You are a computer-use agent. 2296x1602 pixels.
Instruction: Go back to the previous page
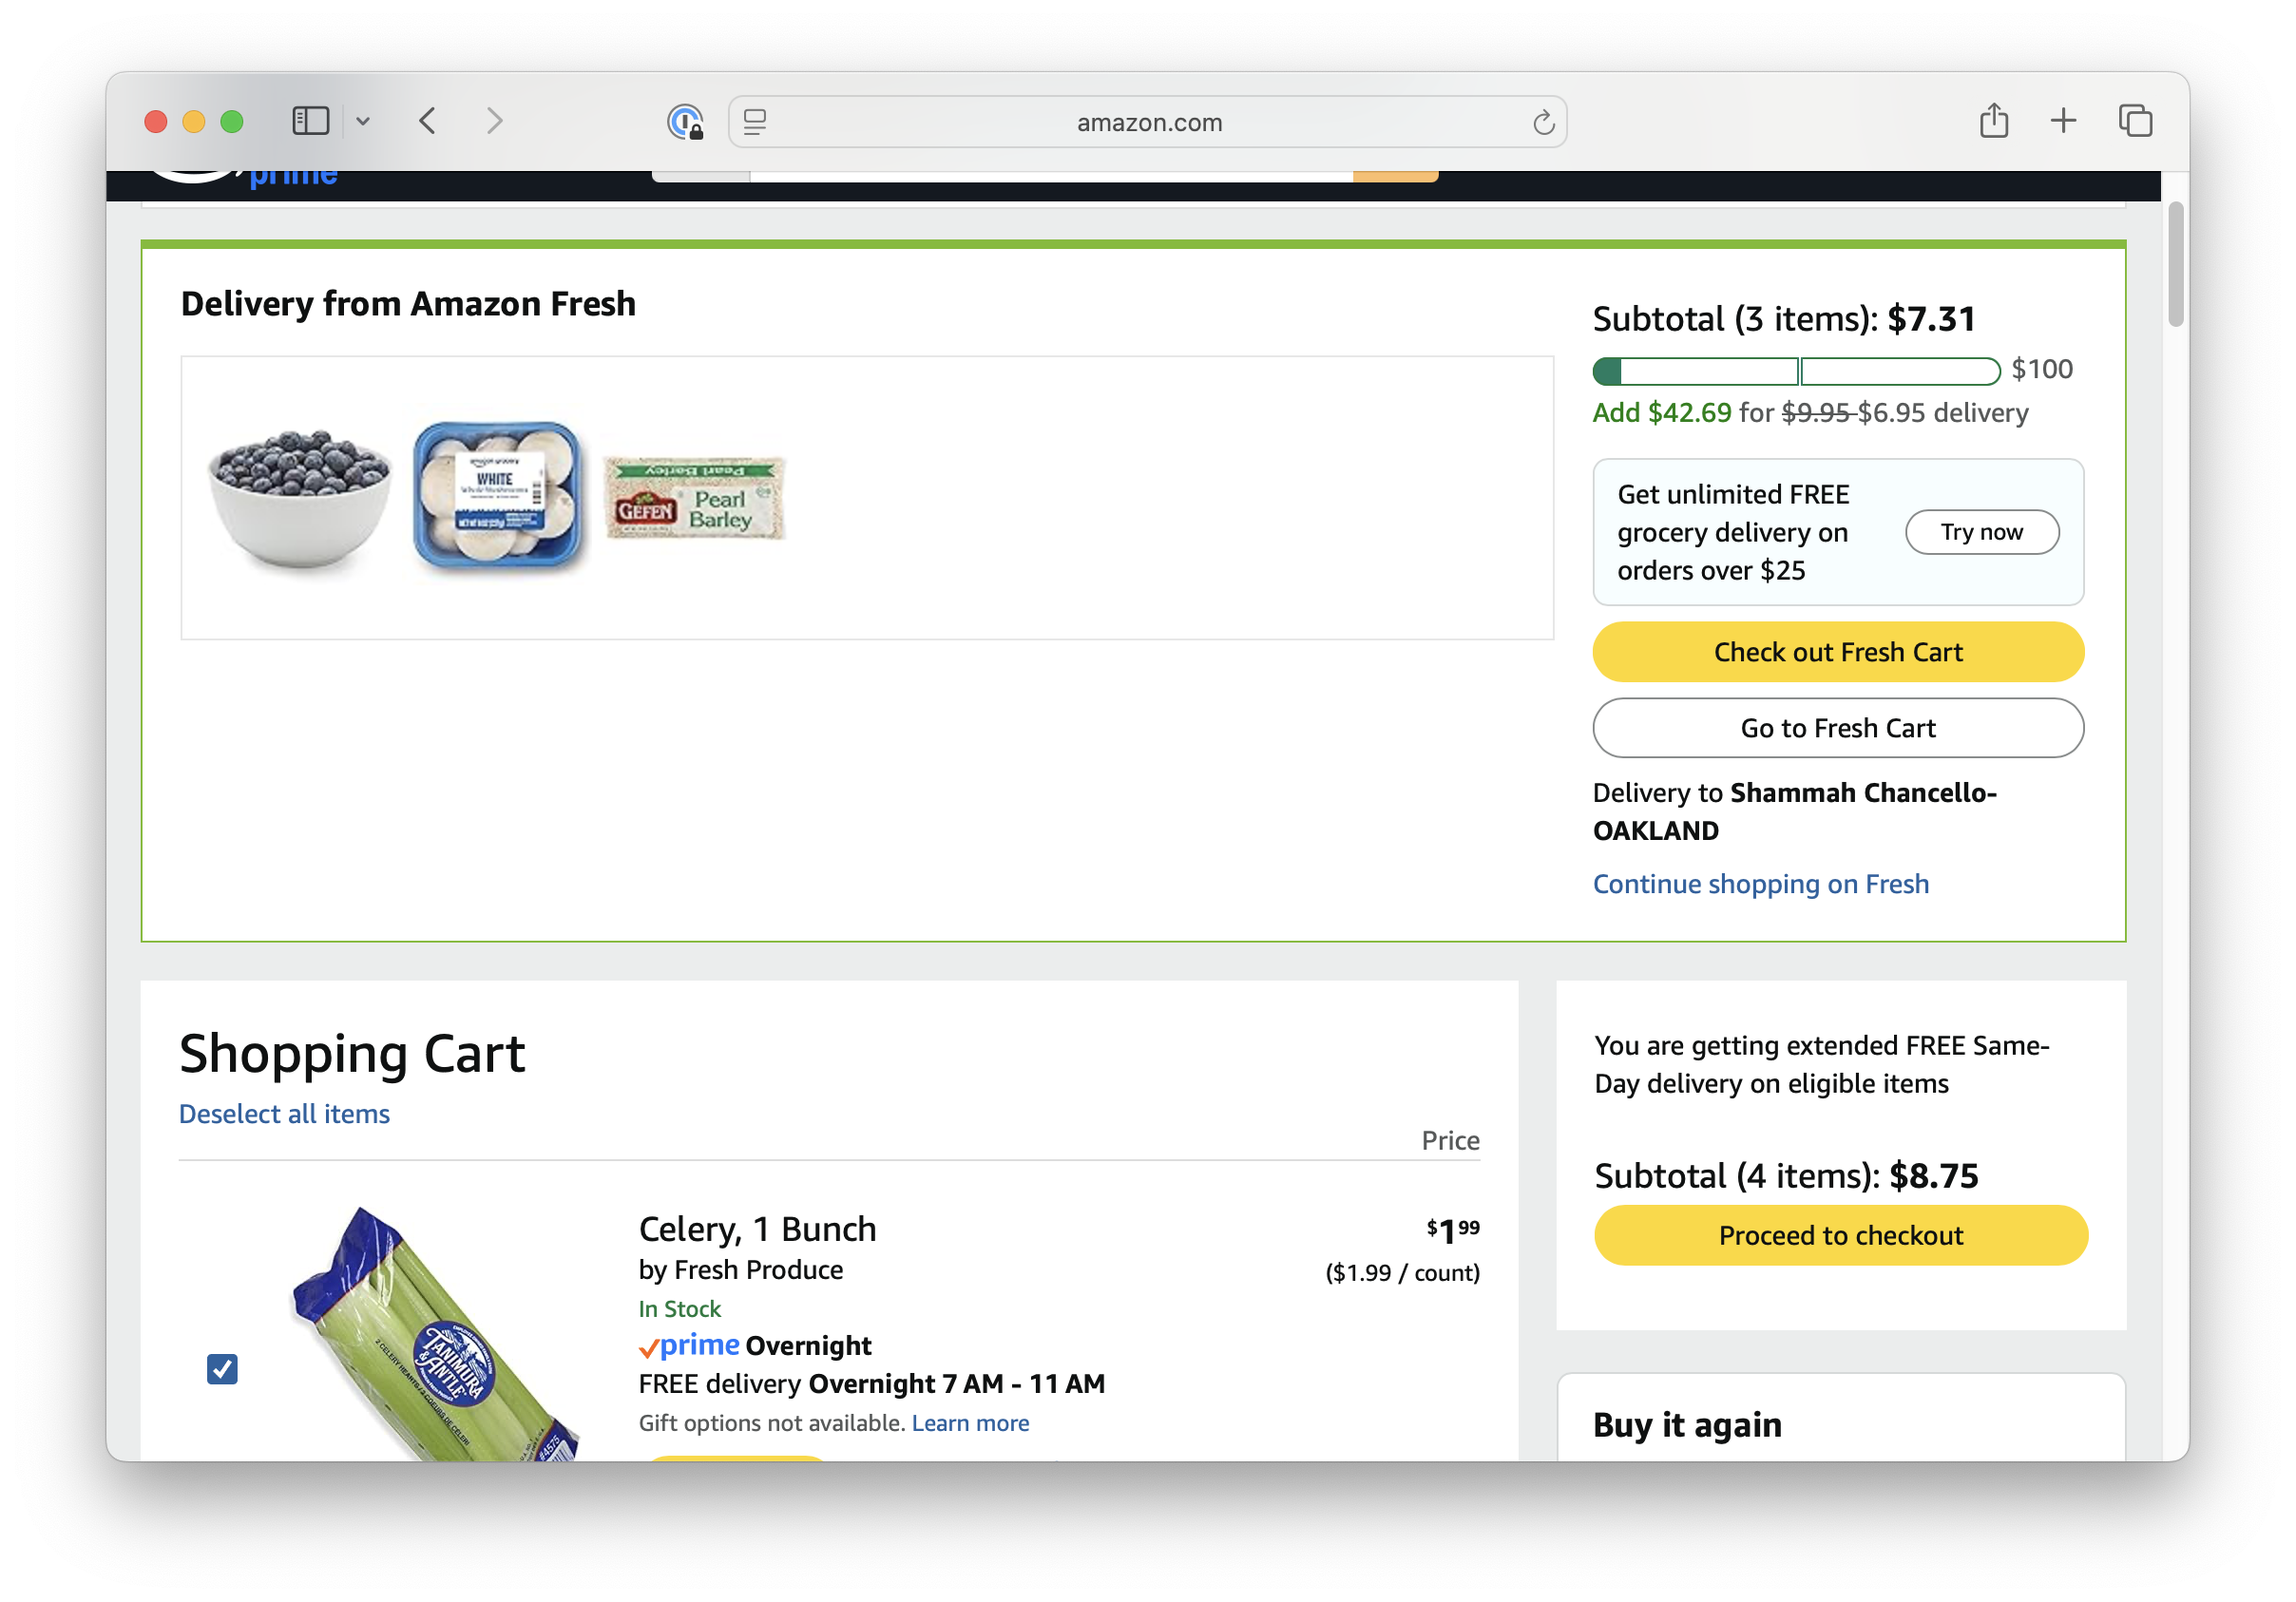click(x=428, y=121)
